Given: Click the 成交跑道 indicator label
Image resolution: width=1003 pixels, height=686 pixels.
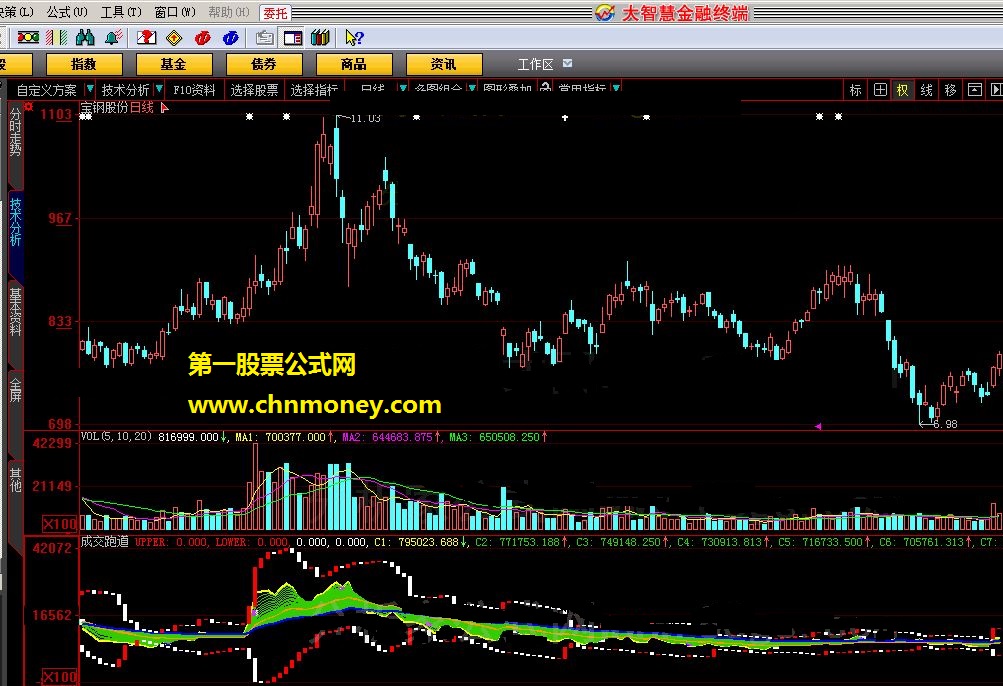Looking at the screenshot, I should point(105,541).
